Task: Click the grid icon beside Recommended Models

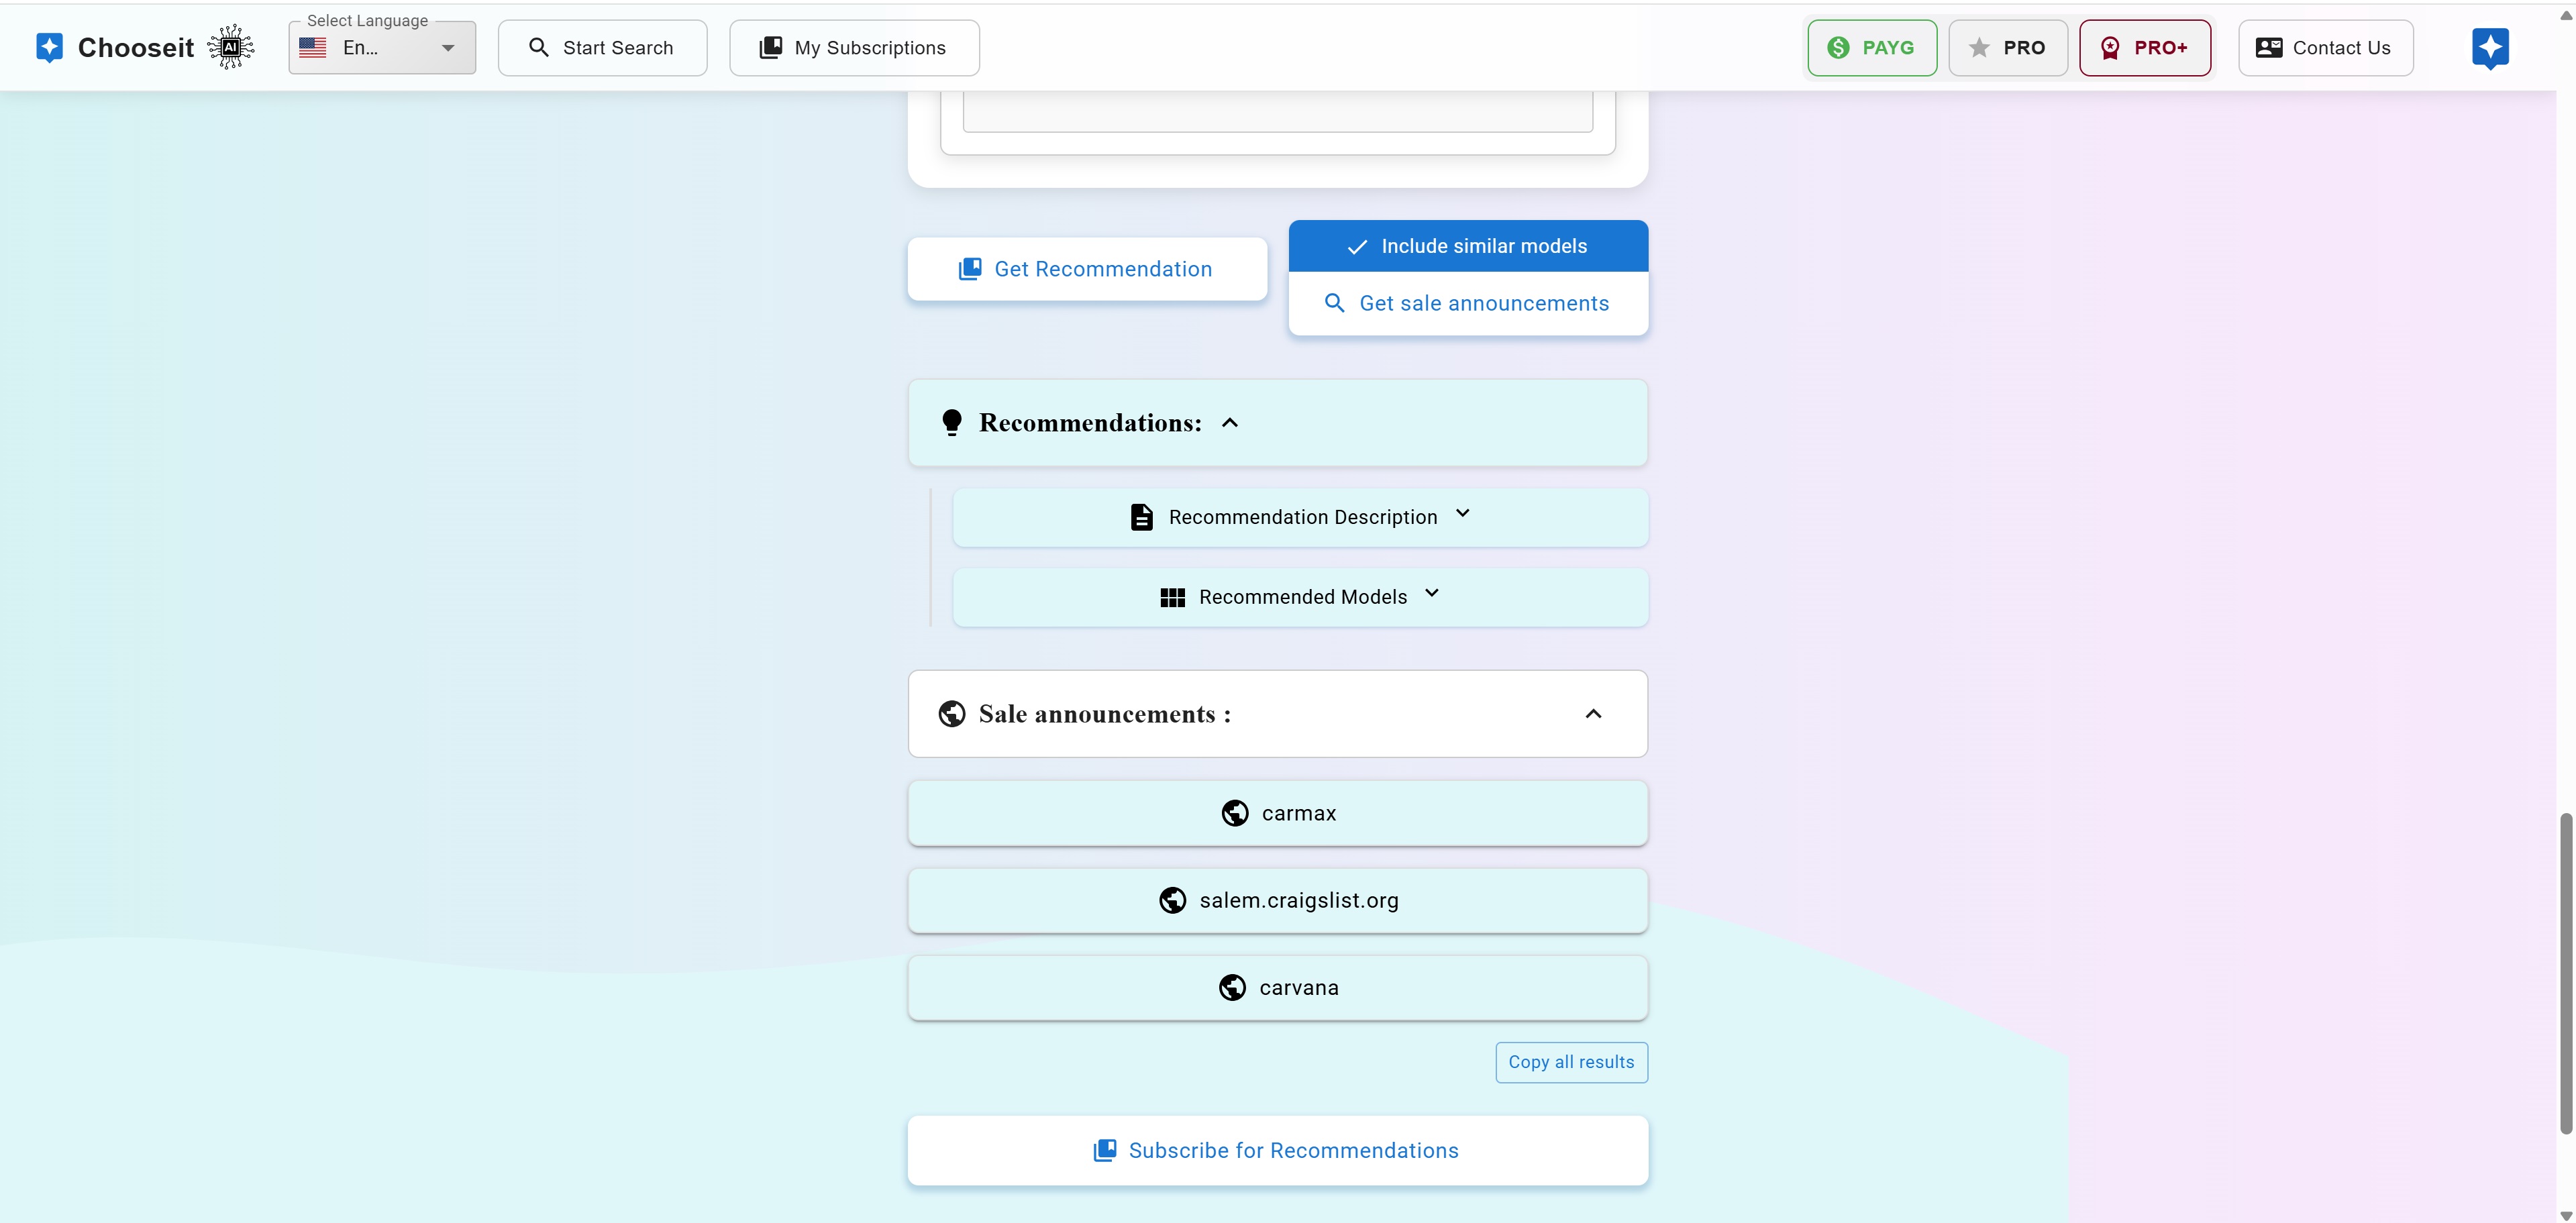Action: point(1172,597)
